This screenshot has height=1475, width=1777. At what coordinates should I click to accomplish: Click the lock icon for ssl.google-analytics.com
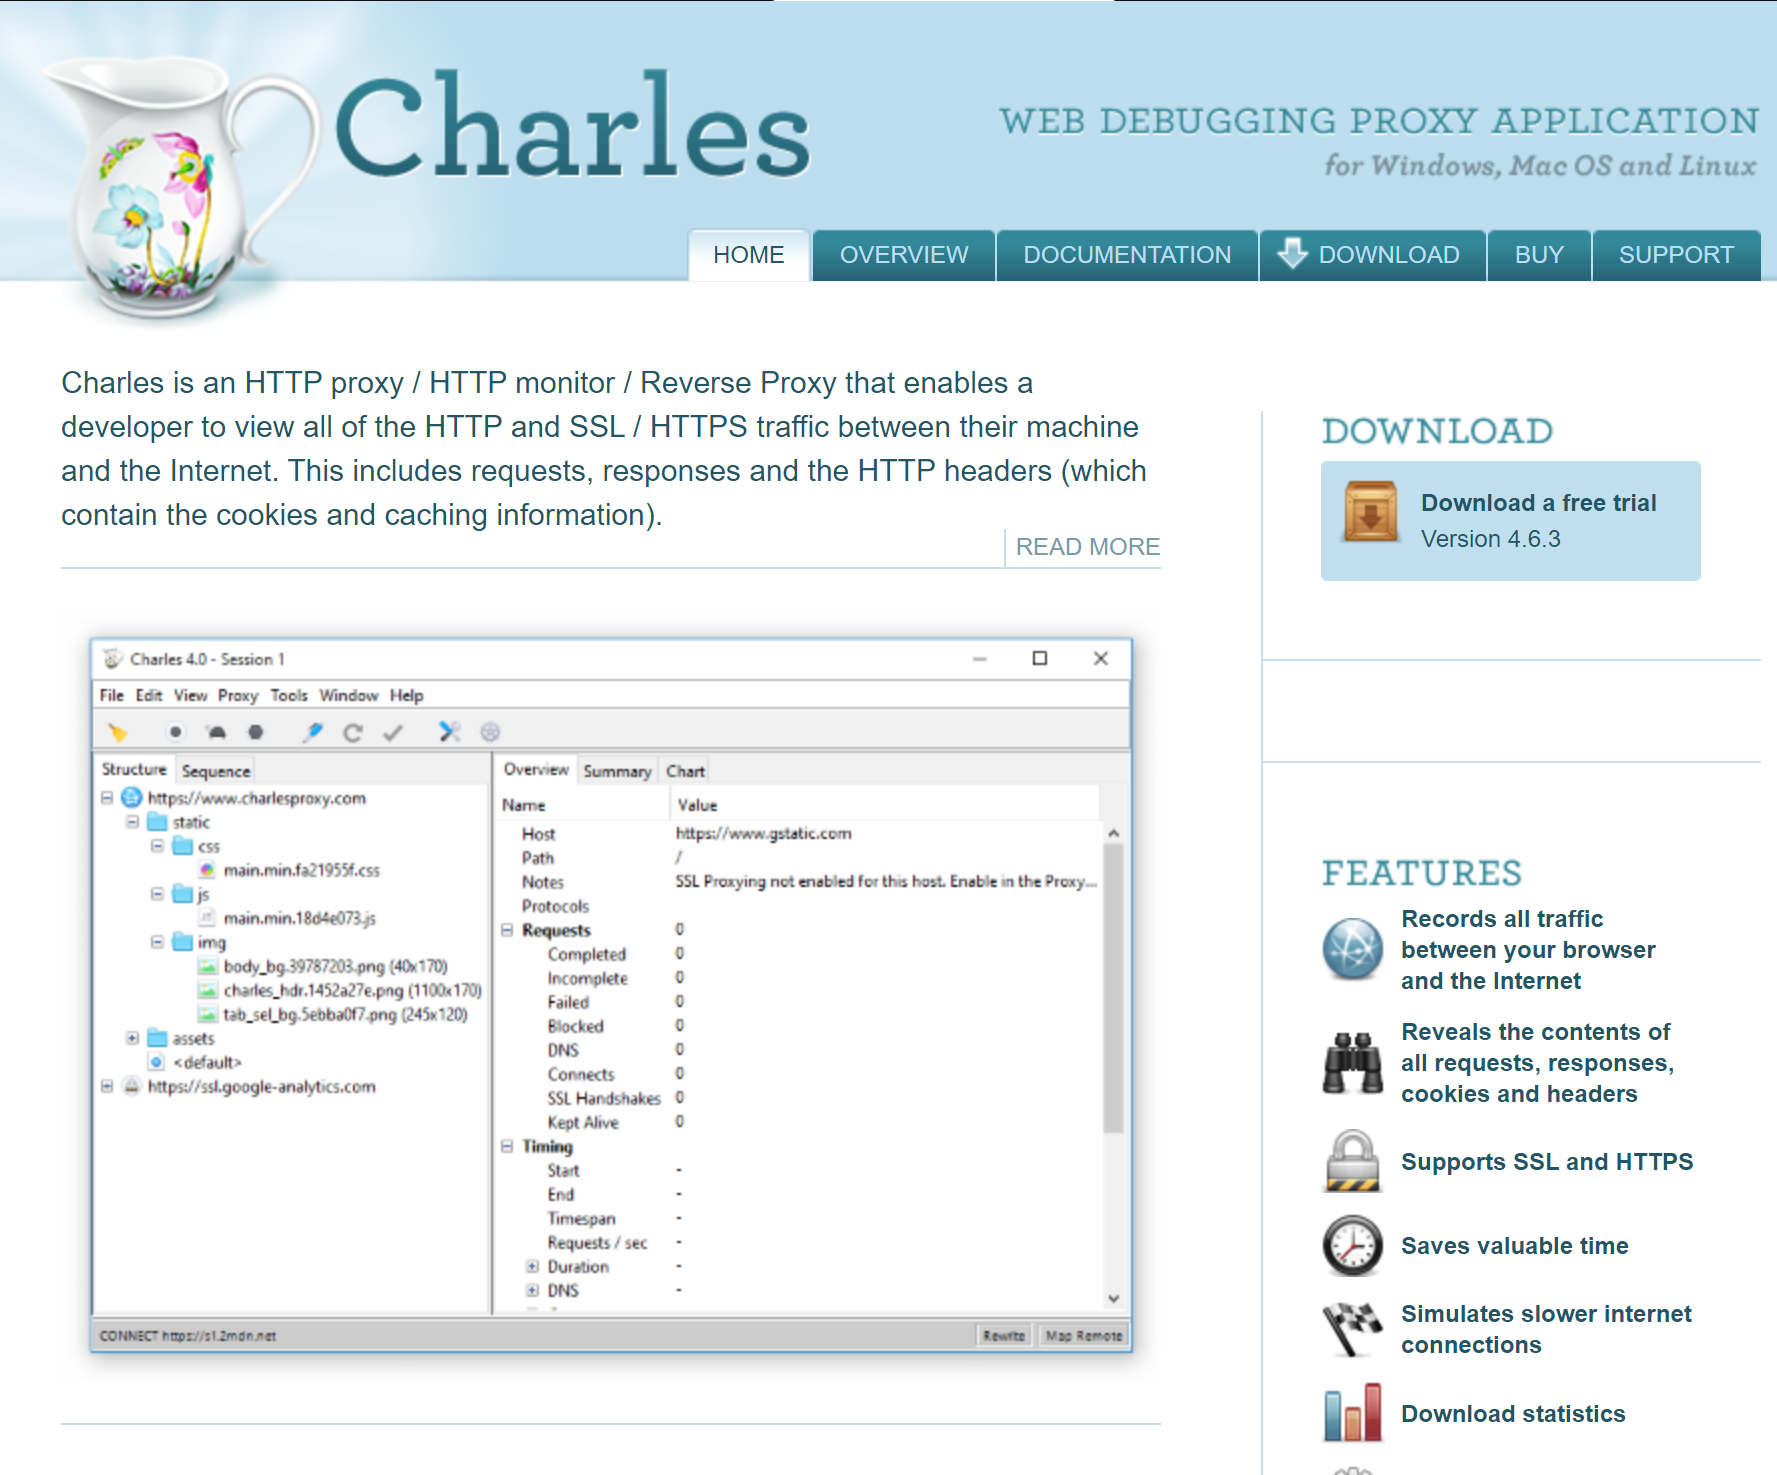click(131, 1086)
